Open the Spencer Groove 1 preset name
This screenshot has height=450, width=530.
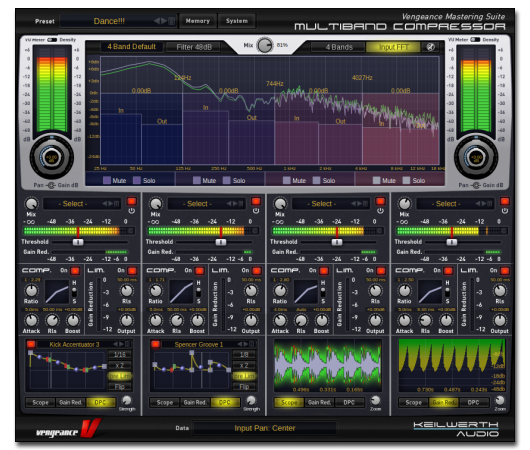(x=199, y=345)
